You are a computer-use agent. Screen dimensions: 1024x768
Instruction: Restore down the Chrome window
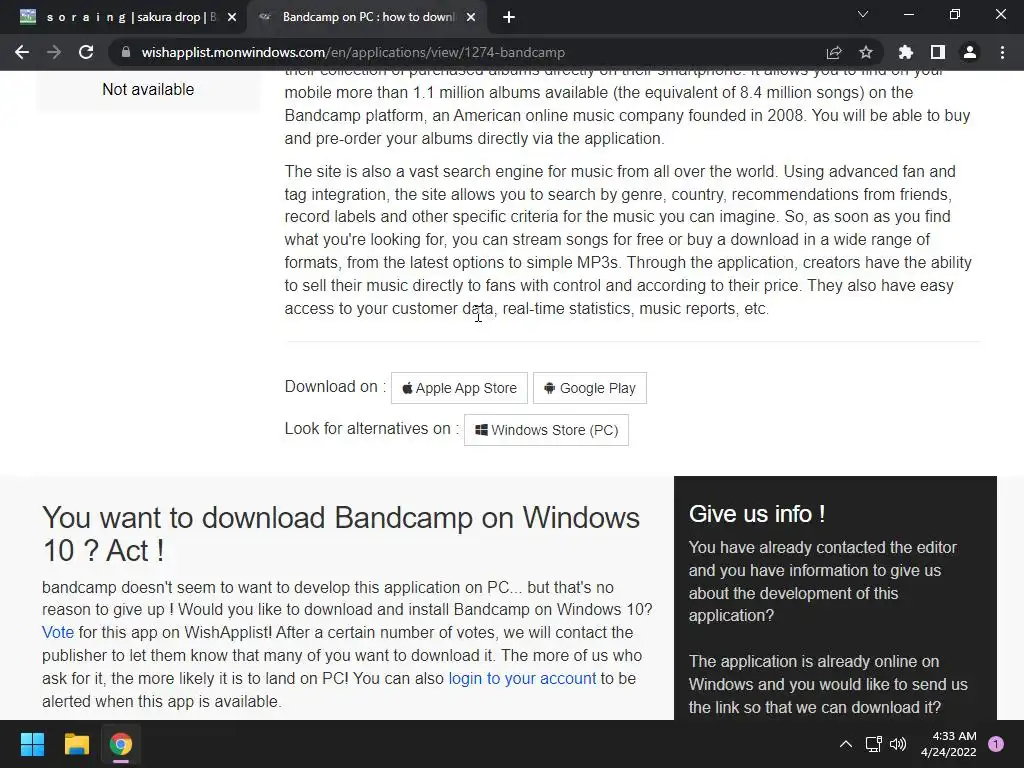click(x=955, y=14)
